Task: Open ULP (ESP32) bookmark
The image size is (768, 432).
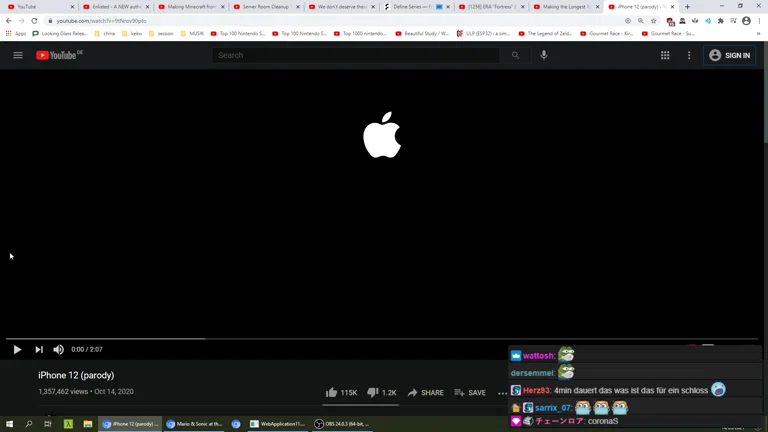Action: [483, 34]
